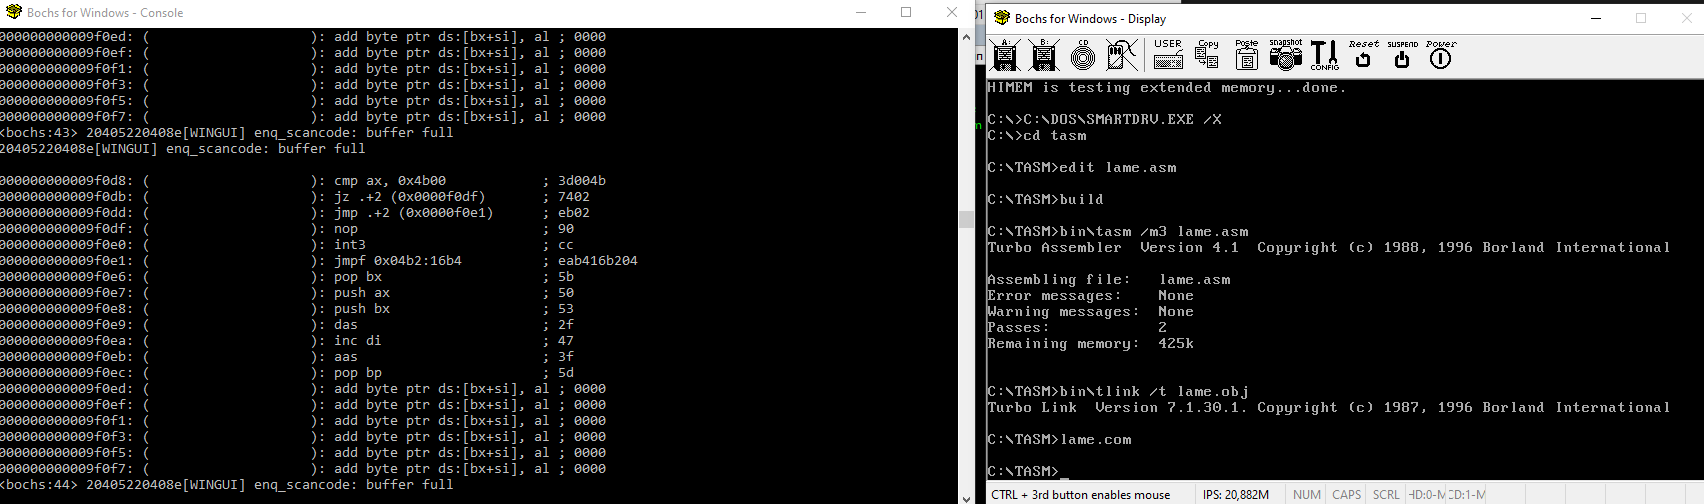Click 'bin\tasm /m3 lame.asm' command line
1704x504 pixels.
(1118, 231)
